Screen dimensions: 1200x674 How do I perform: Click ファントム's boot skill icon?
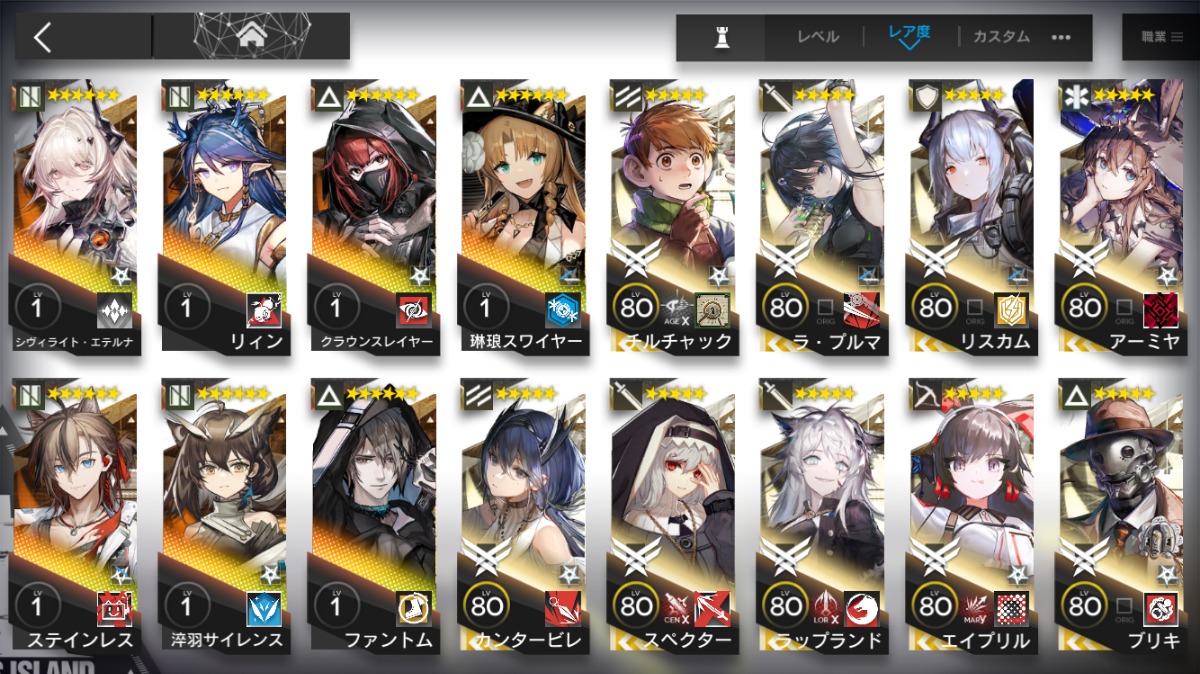[x=414, y=608]
